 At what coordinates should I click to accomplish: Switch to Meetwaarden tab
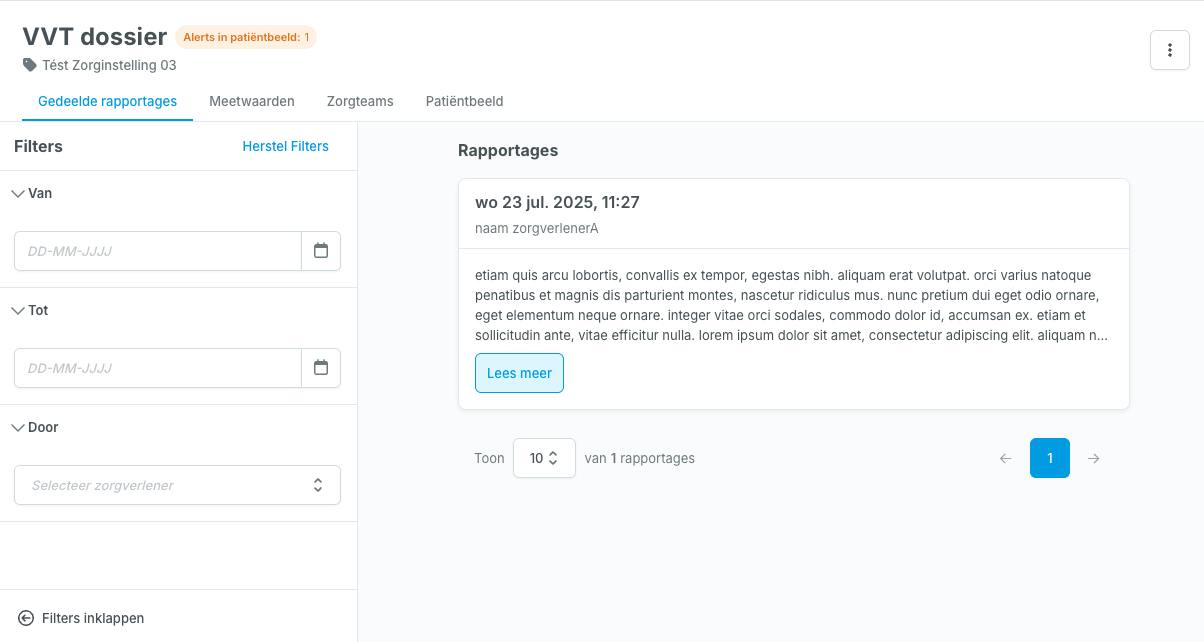point(252,101)
